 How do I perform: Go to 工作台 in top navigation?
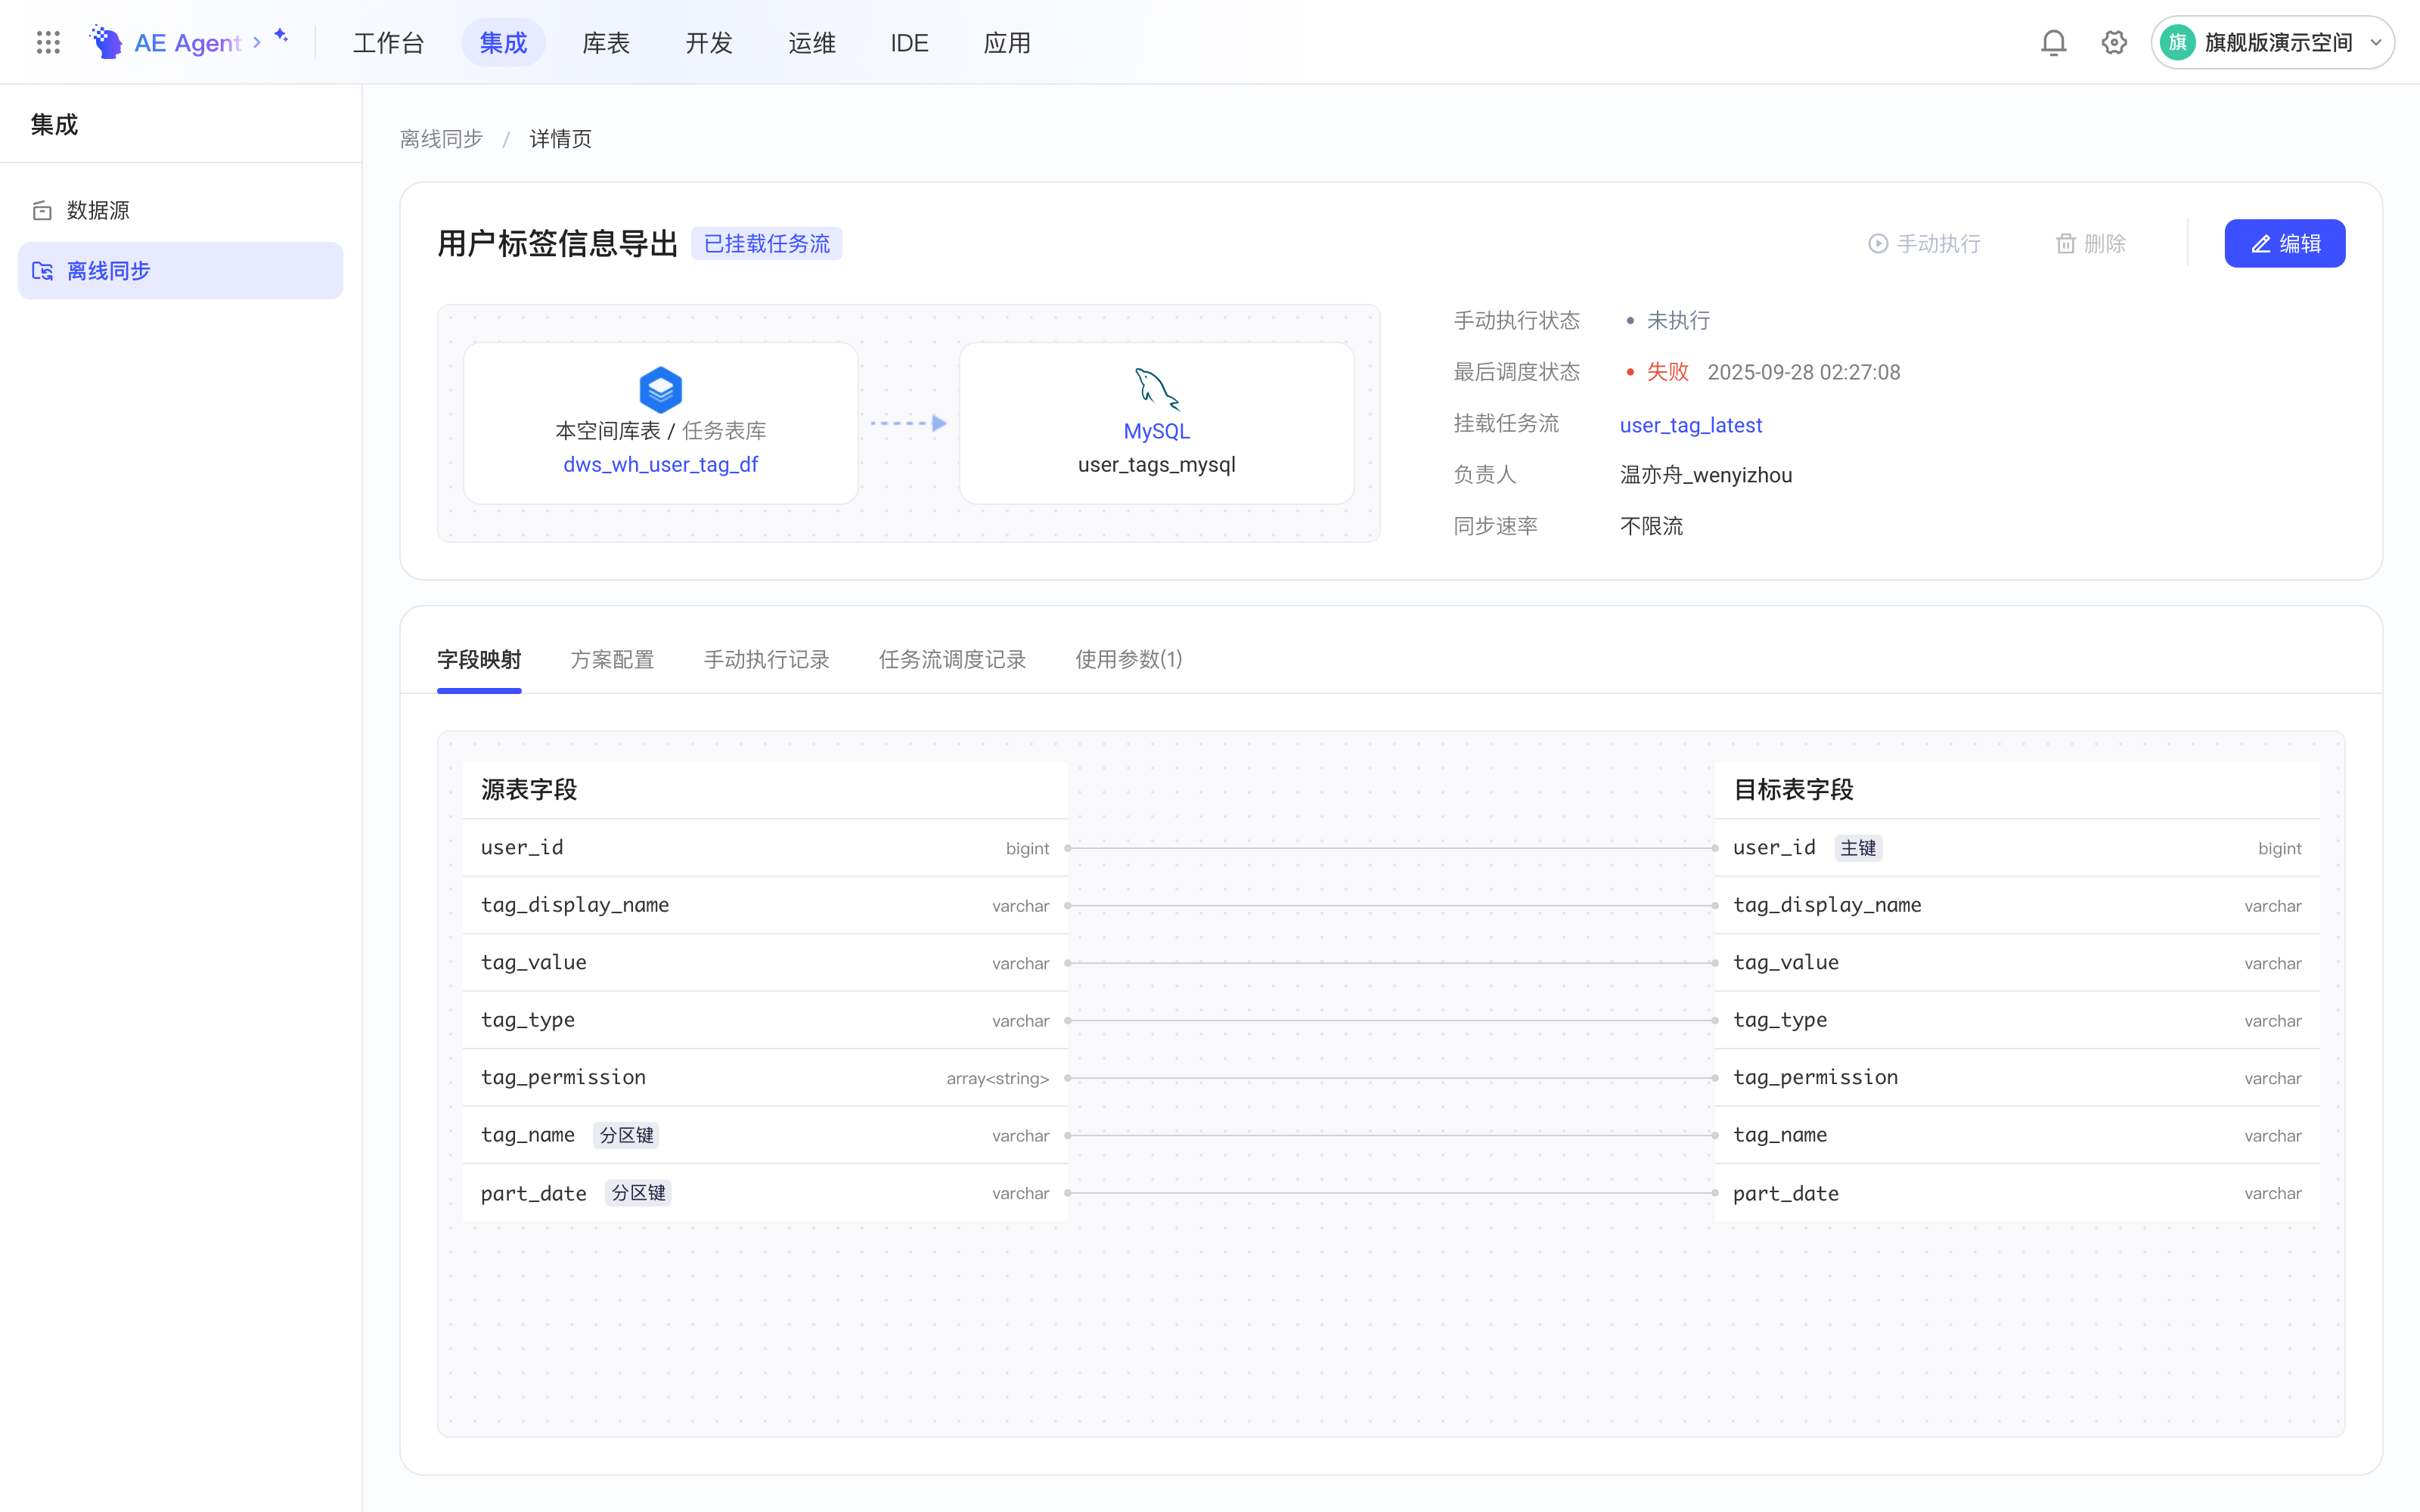tap(389, 42)
